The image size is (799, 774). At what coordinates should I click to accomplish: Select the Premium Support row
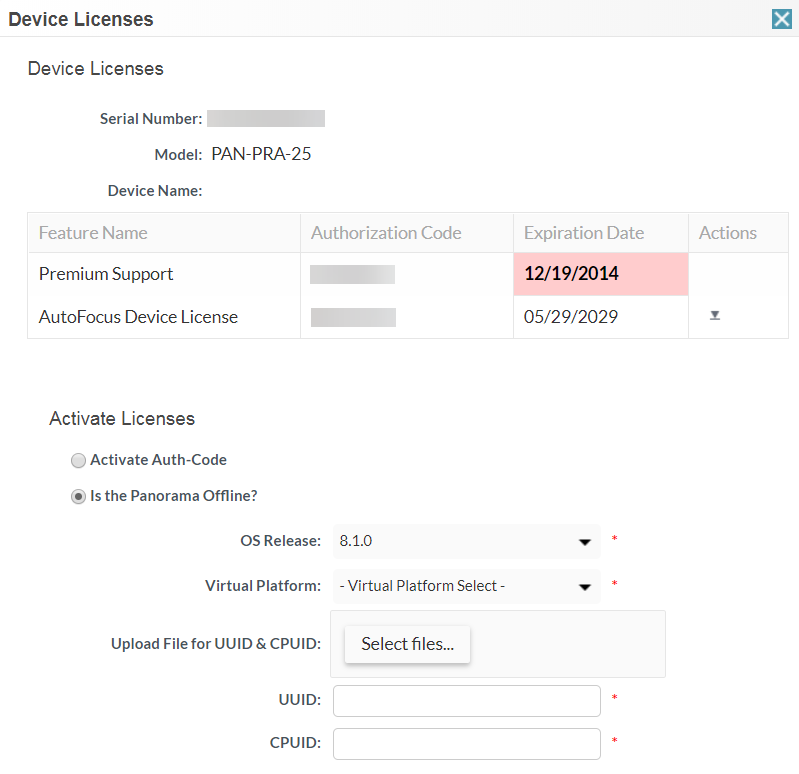[106, 274]
